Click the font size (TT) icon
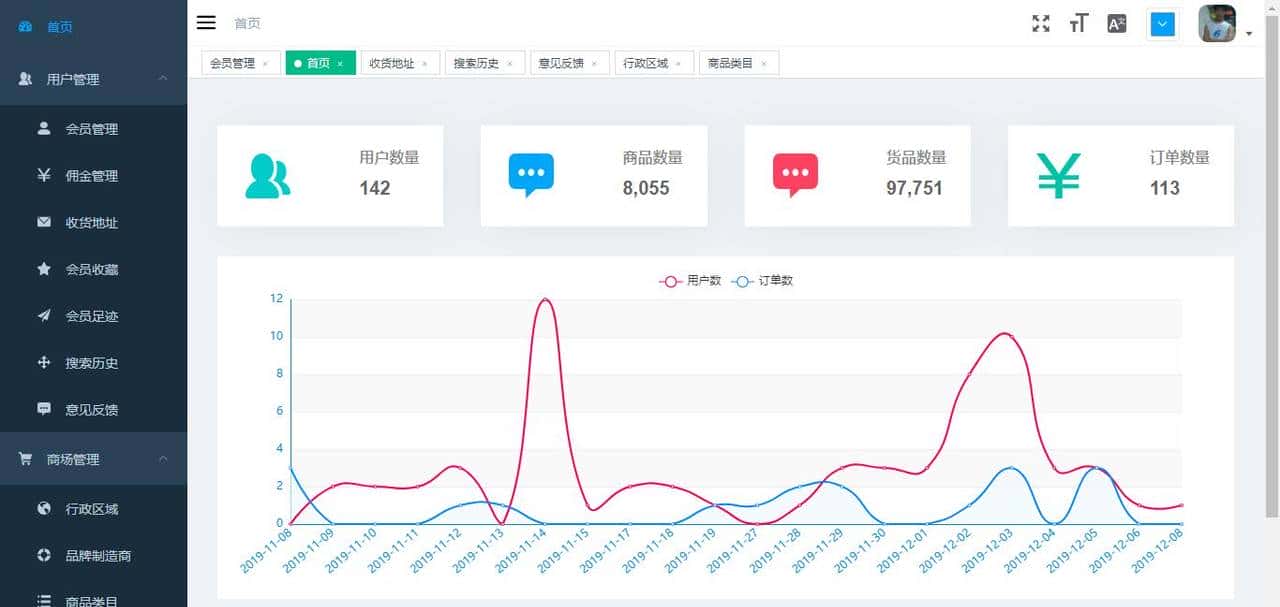Viewport: 1280px width, 607px height. point(1078,23)
